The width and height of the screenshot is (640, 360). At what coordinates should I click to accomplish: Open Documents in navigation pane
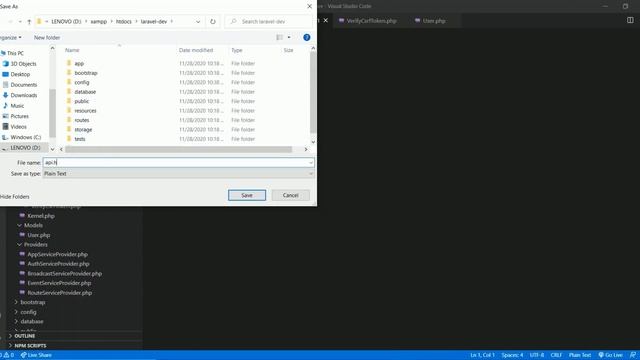[x=24, y=85]
